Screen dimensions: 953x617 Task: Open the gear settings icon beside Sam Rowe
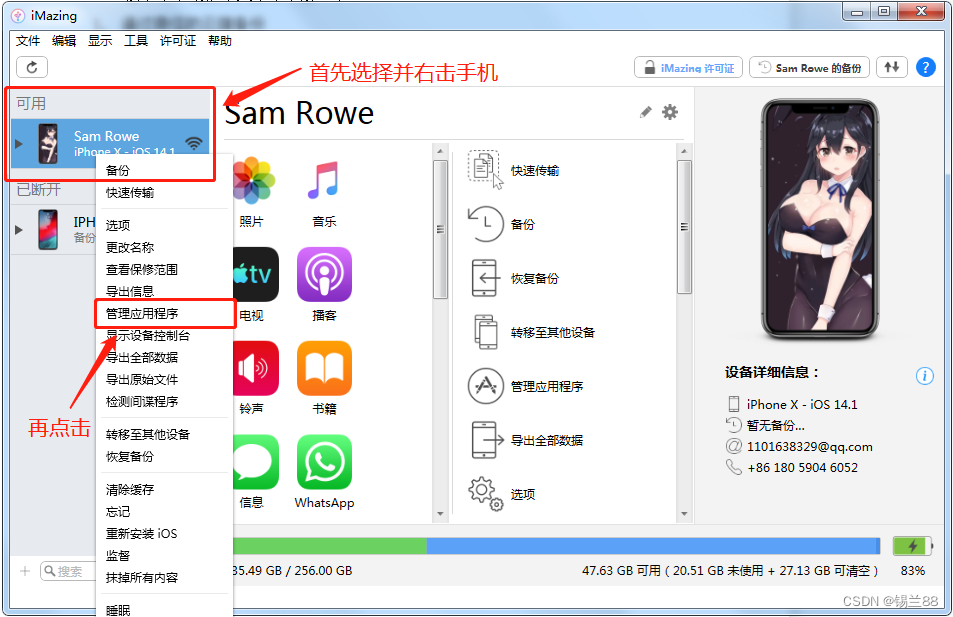click(670, 112)
